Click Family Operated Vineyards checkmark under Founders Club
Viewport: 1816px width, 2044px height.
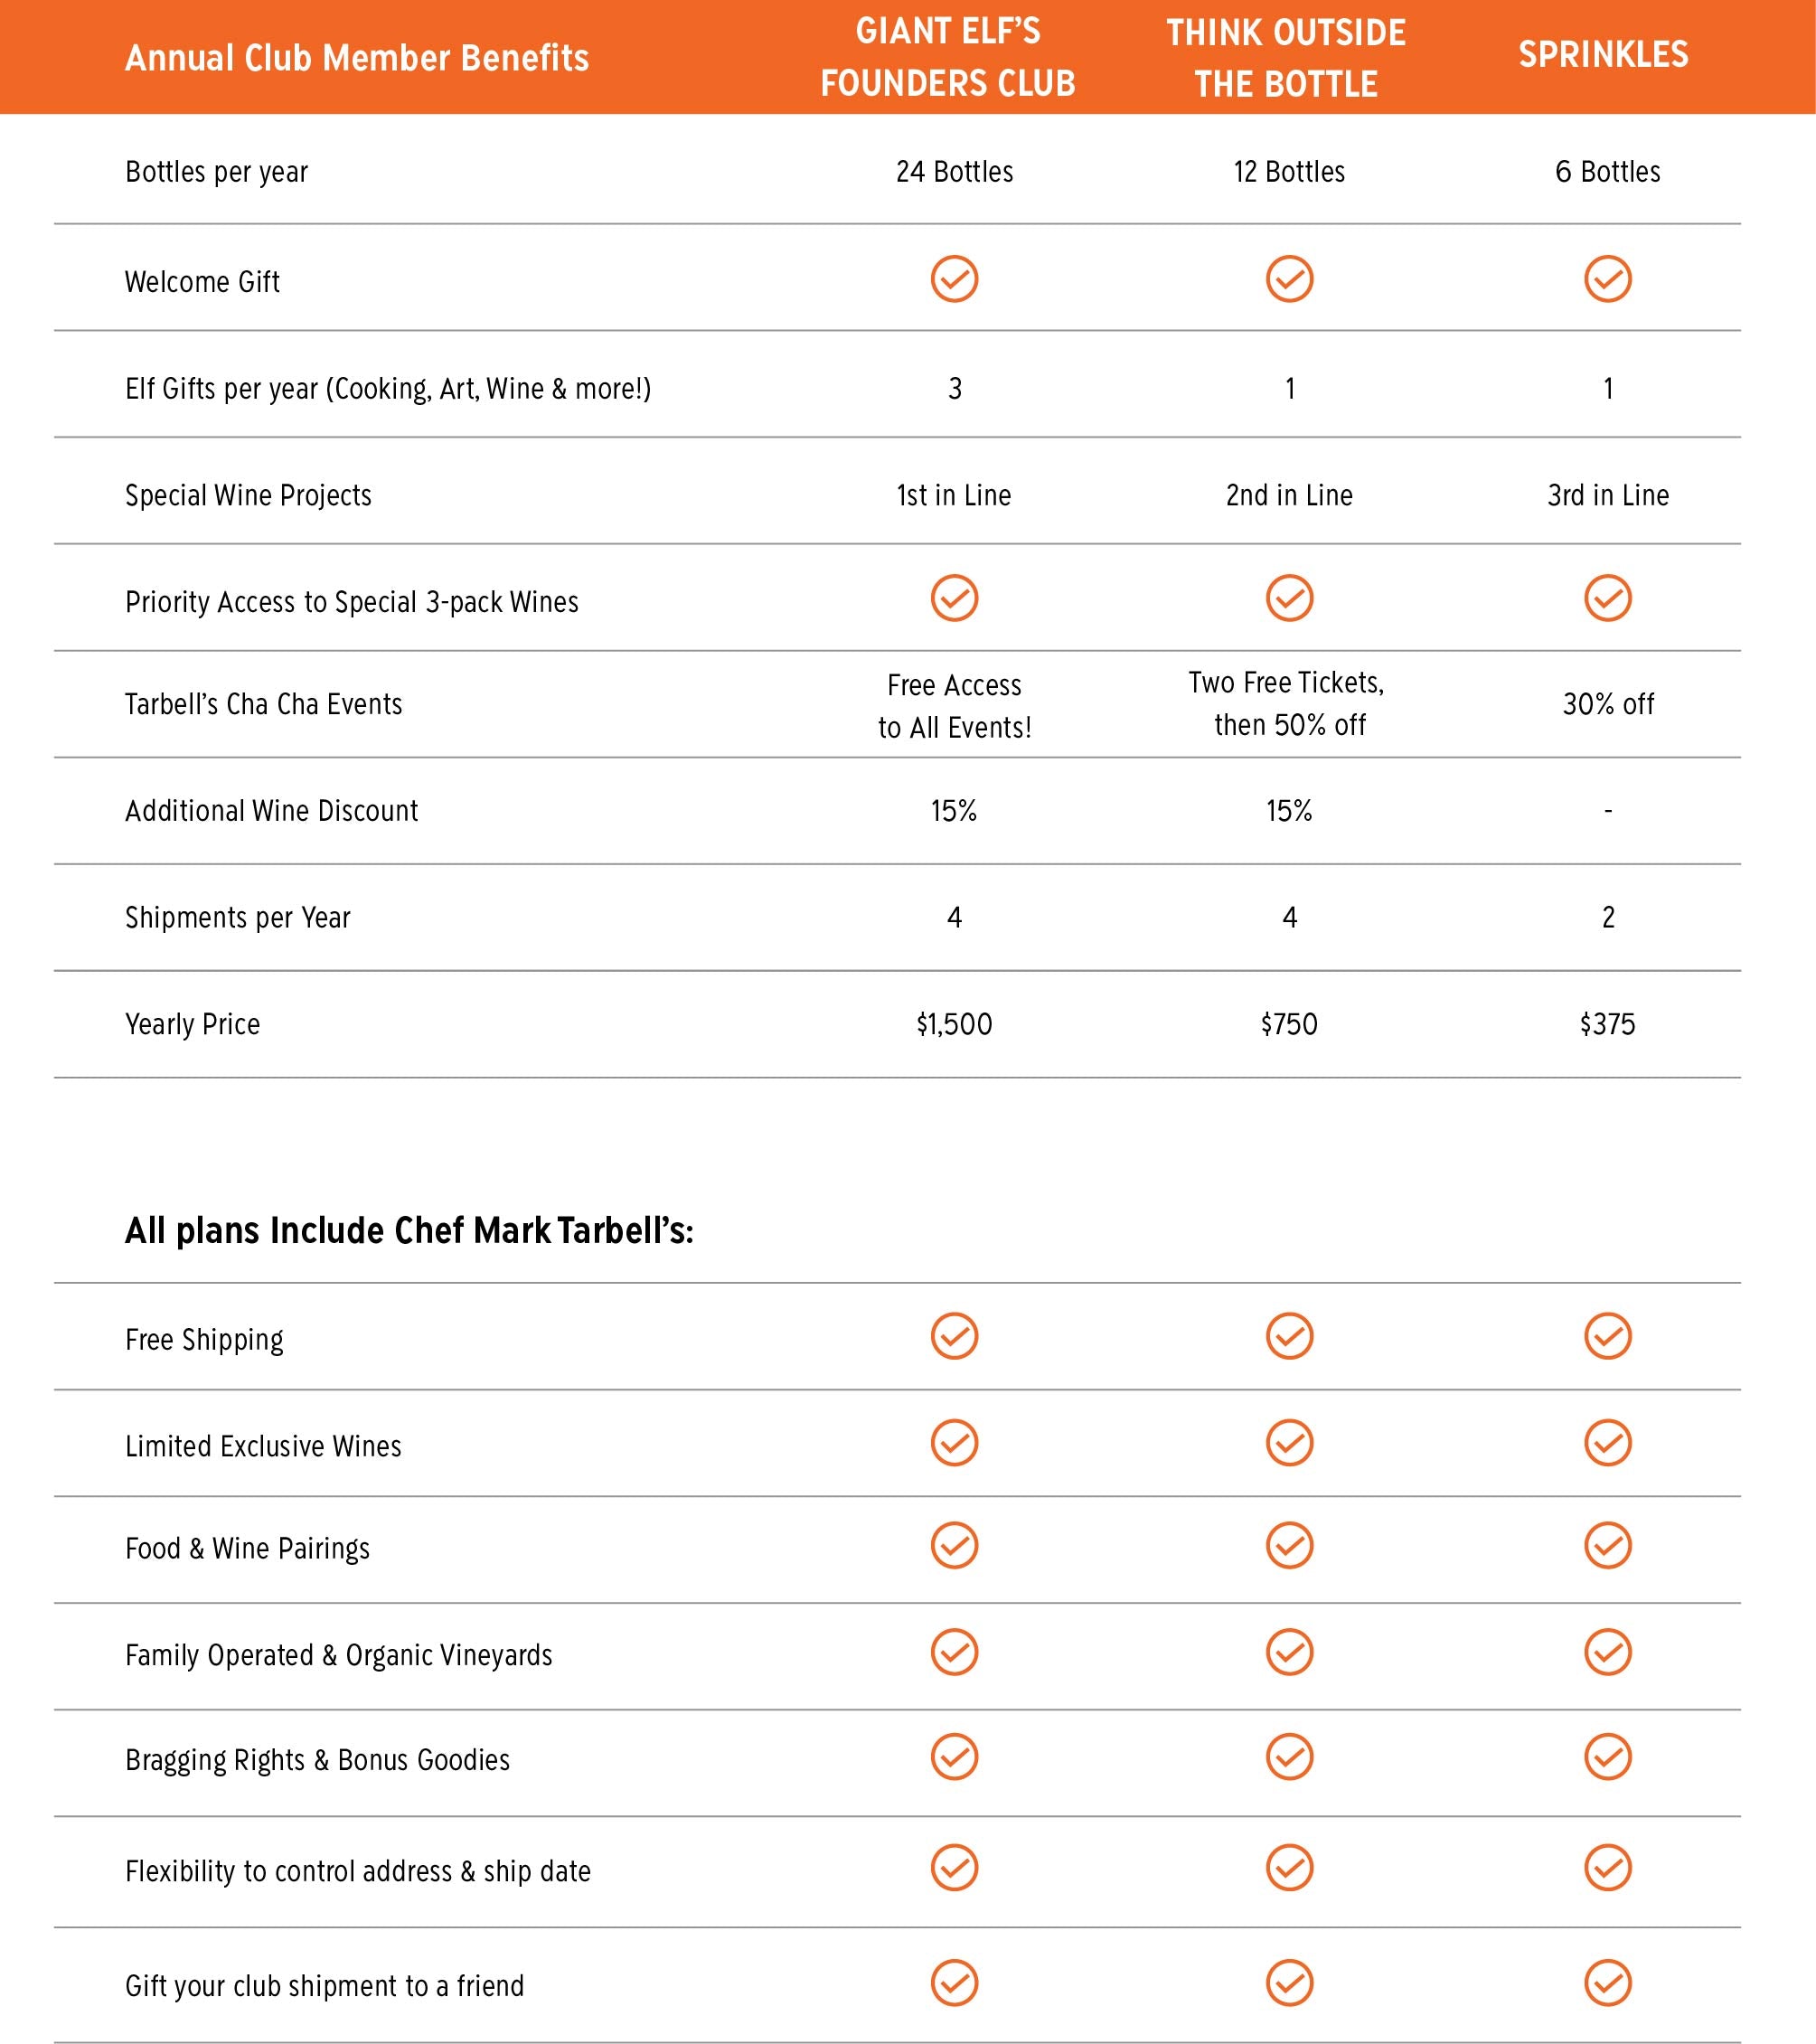(954, 1653)
